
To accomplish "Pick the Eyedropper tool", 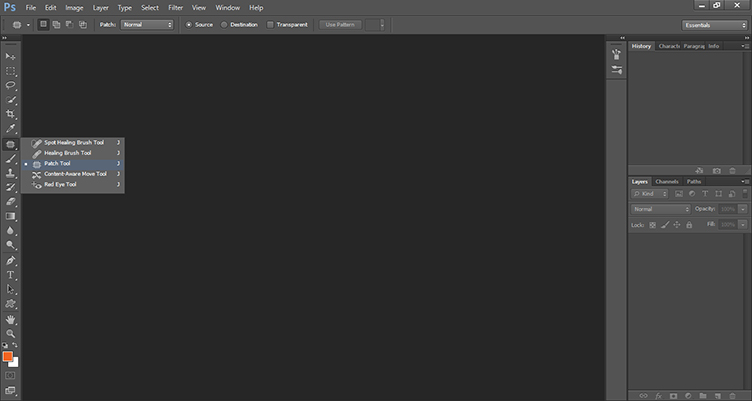I will (x=11, y=129).
